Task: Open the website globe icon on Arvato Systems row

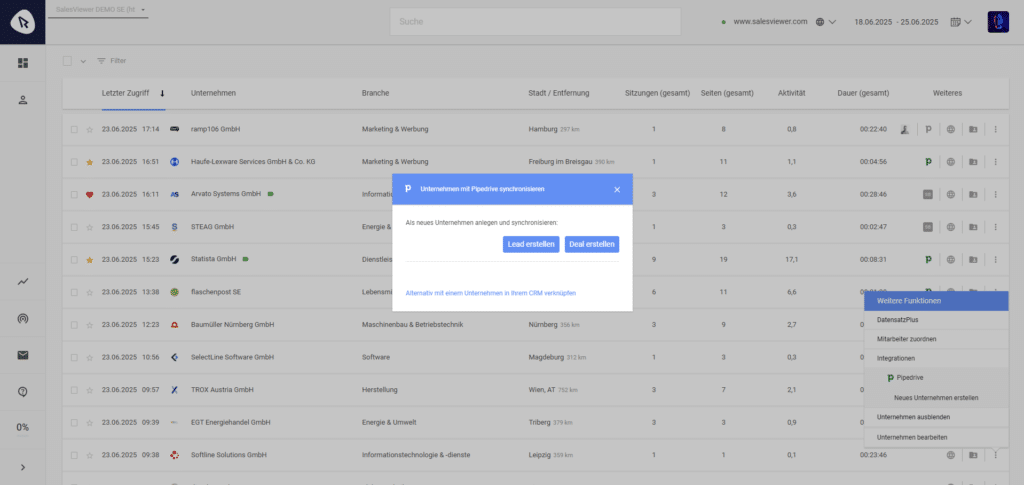Action: [951, 195]
